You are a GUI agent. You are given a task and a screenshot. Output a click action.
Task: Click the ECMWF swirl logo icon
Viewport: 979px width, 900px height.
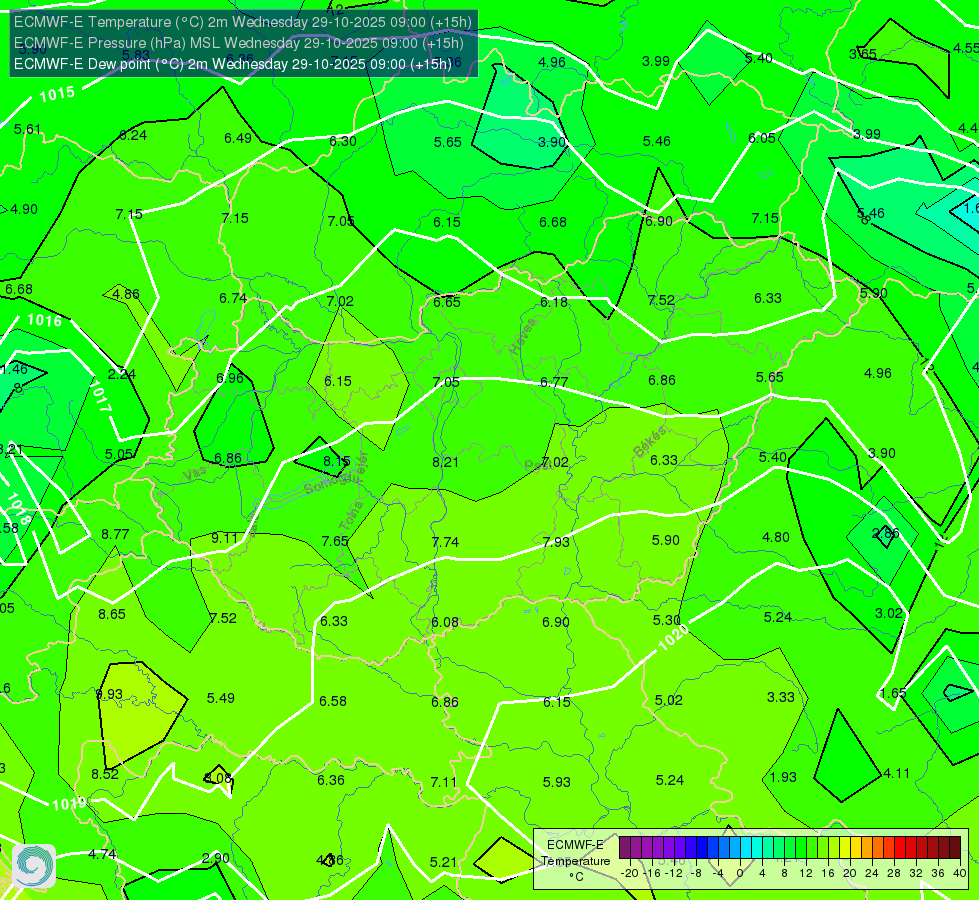(x=34, y=866)
